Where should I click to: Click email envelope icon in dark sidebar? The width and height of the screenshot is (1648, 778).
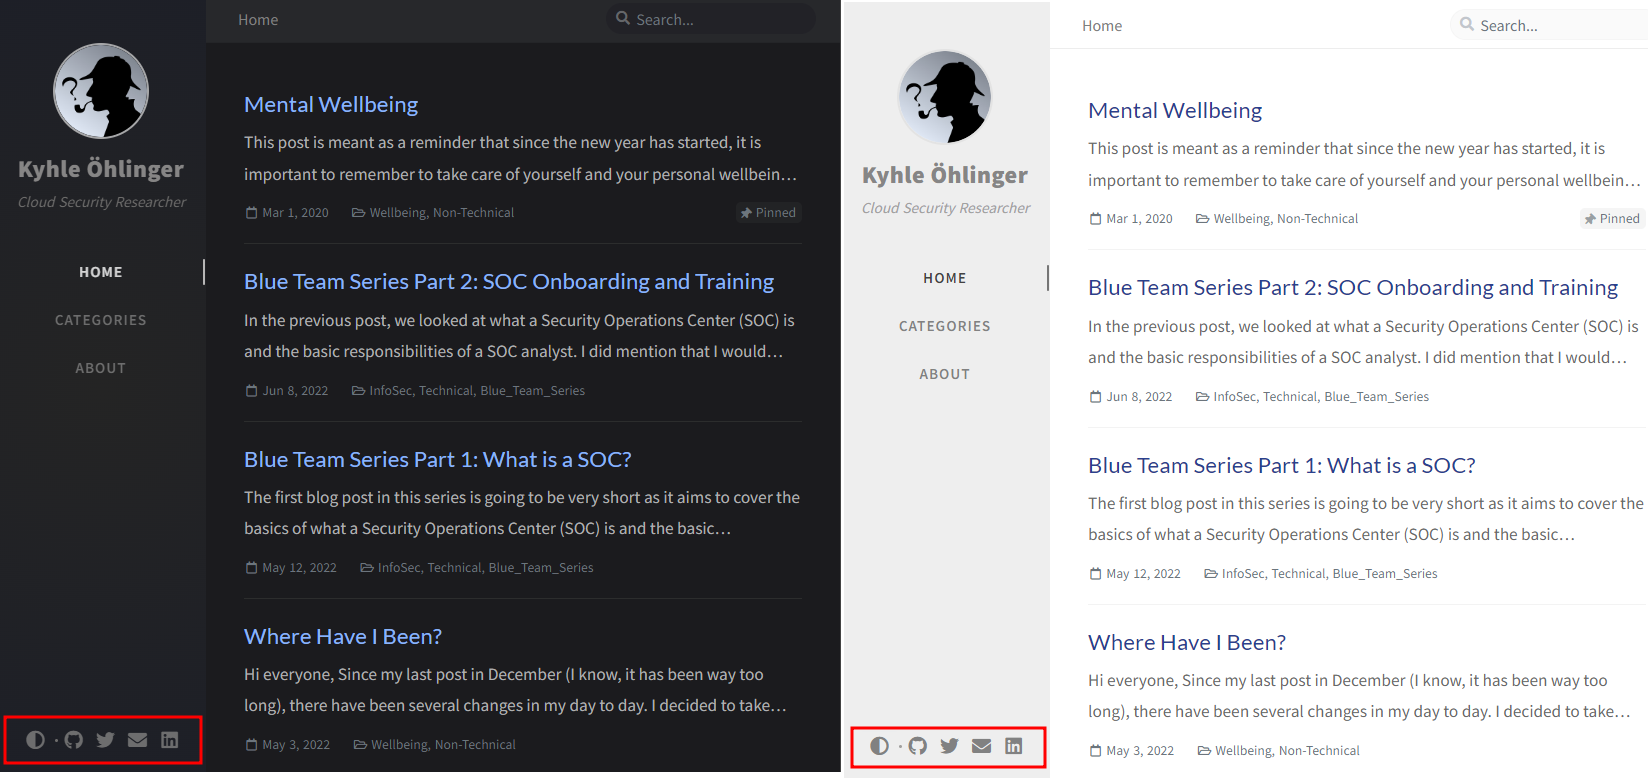click(x=138, y=740)
